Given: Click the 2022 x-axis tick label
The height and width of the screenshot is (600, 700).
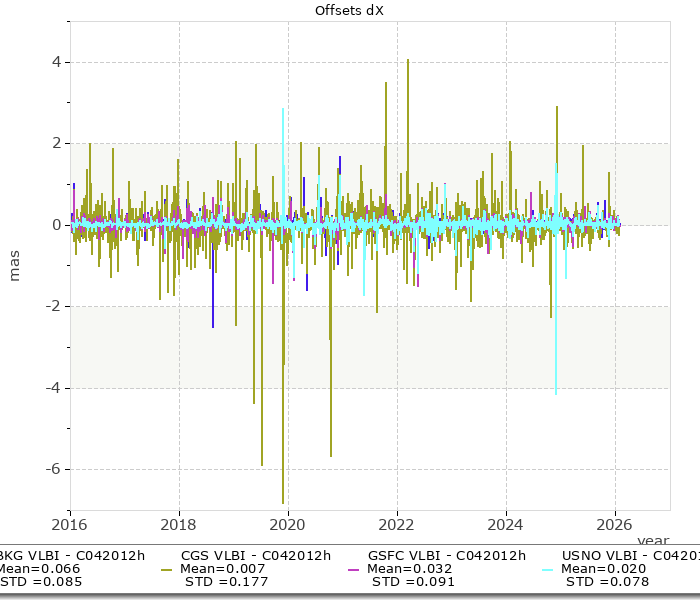Looking at the screenshot, I should coord(397,523).
